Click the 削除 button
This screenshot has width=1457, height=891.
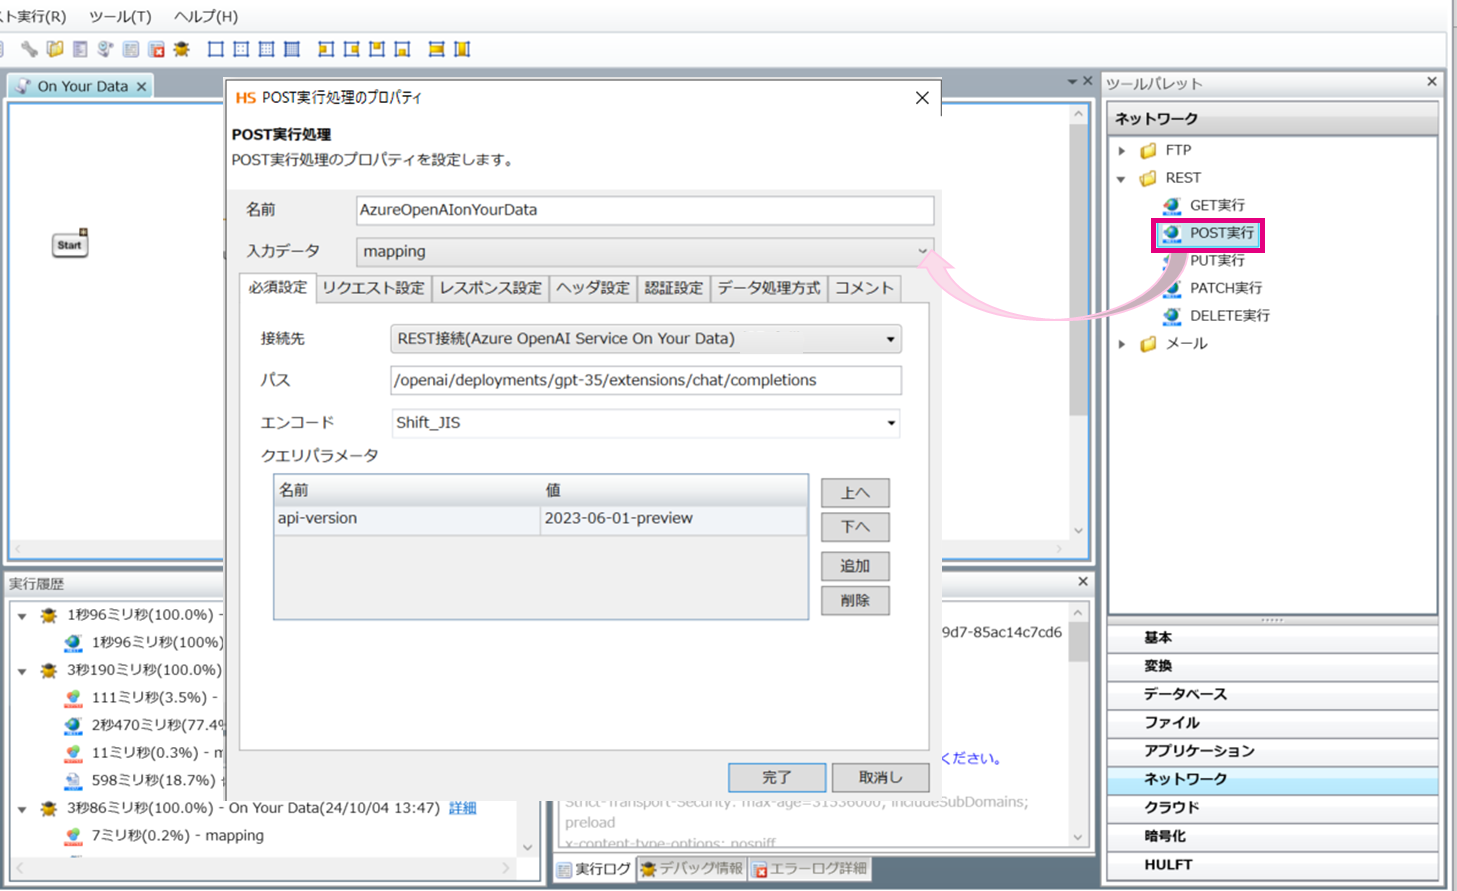click(x=855, y=600)
